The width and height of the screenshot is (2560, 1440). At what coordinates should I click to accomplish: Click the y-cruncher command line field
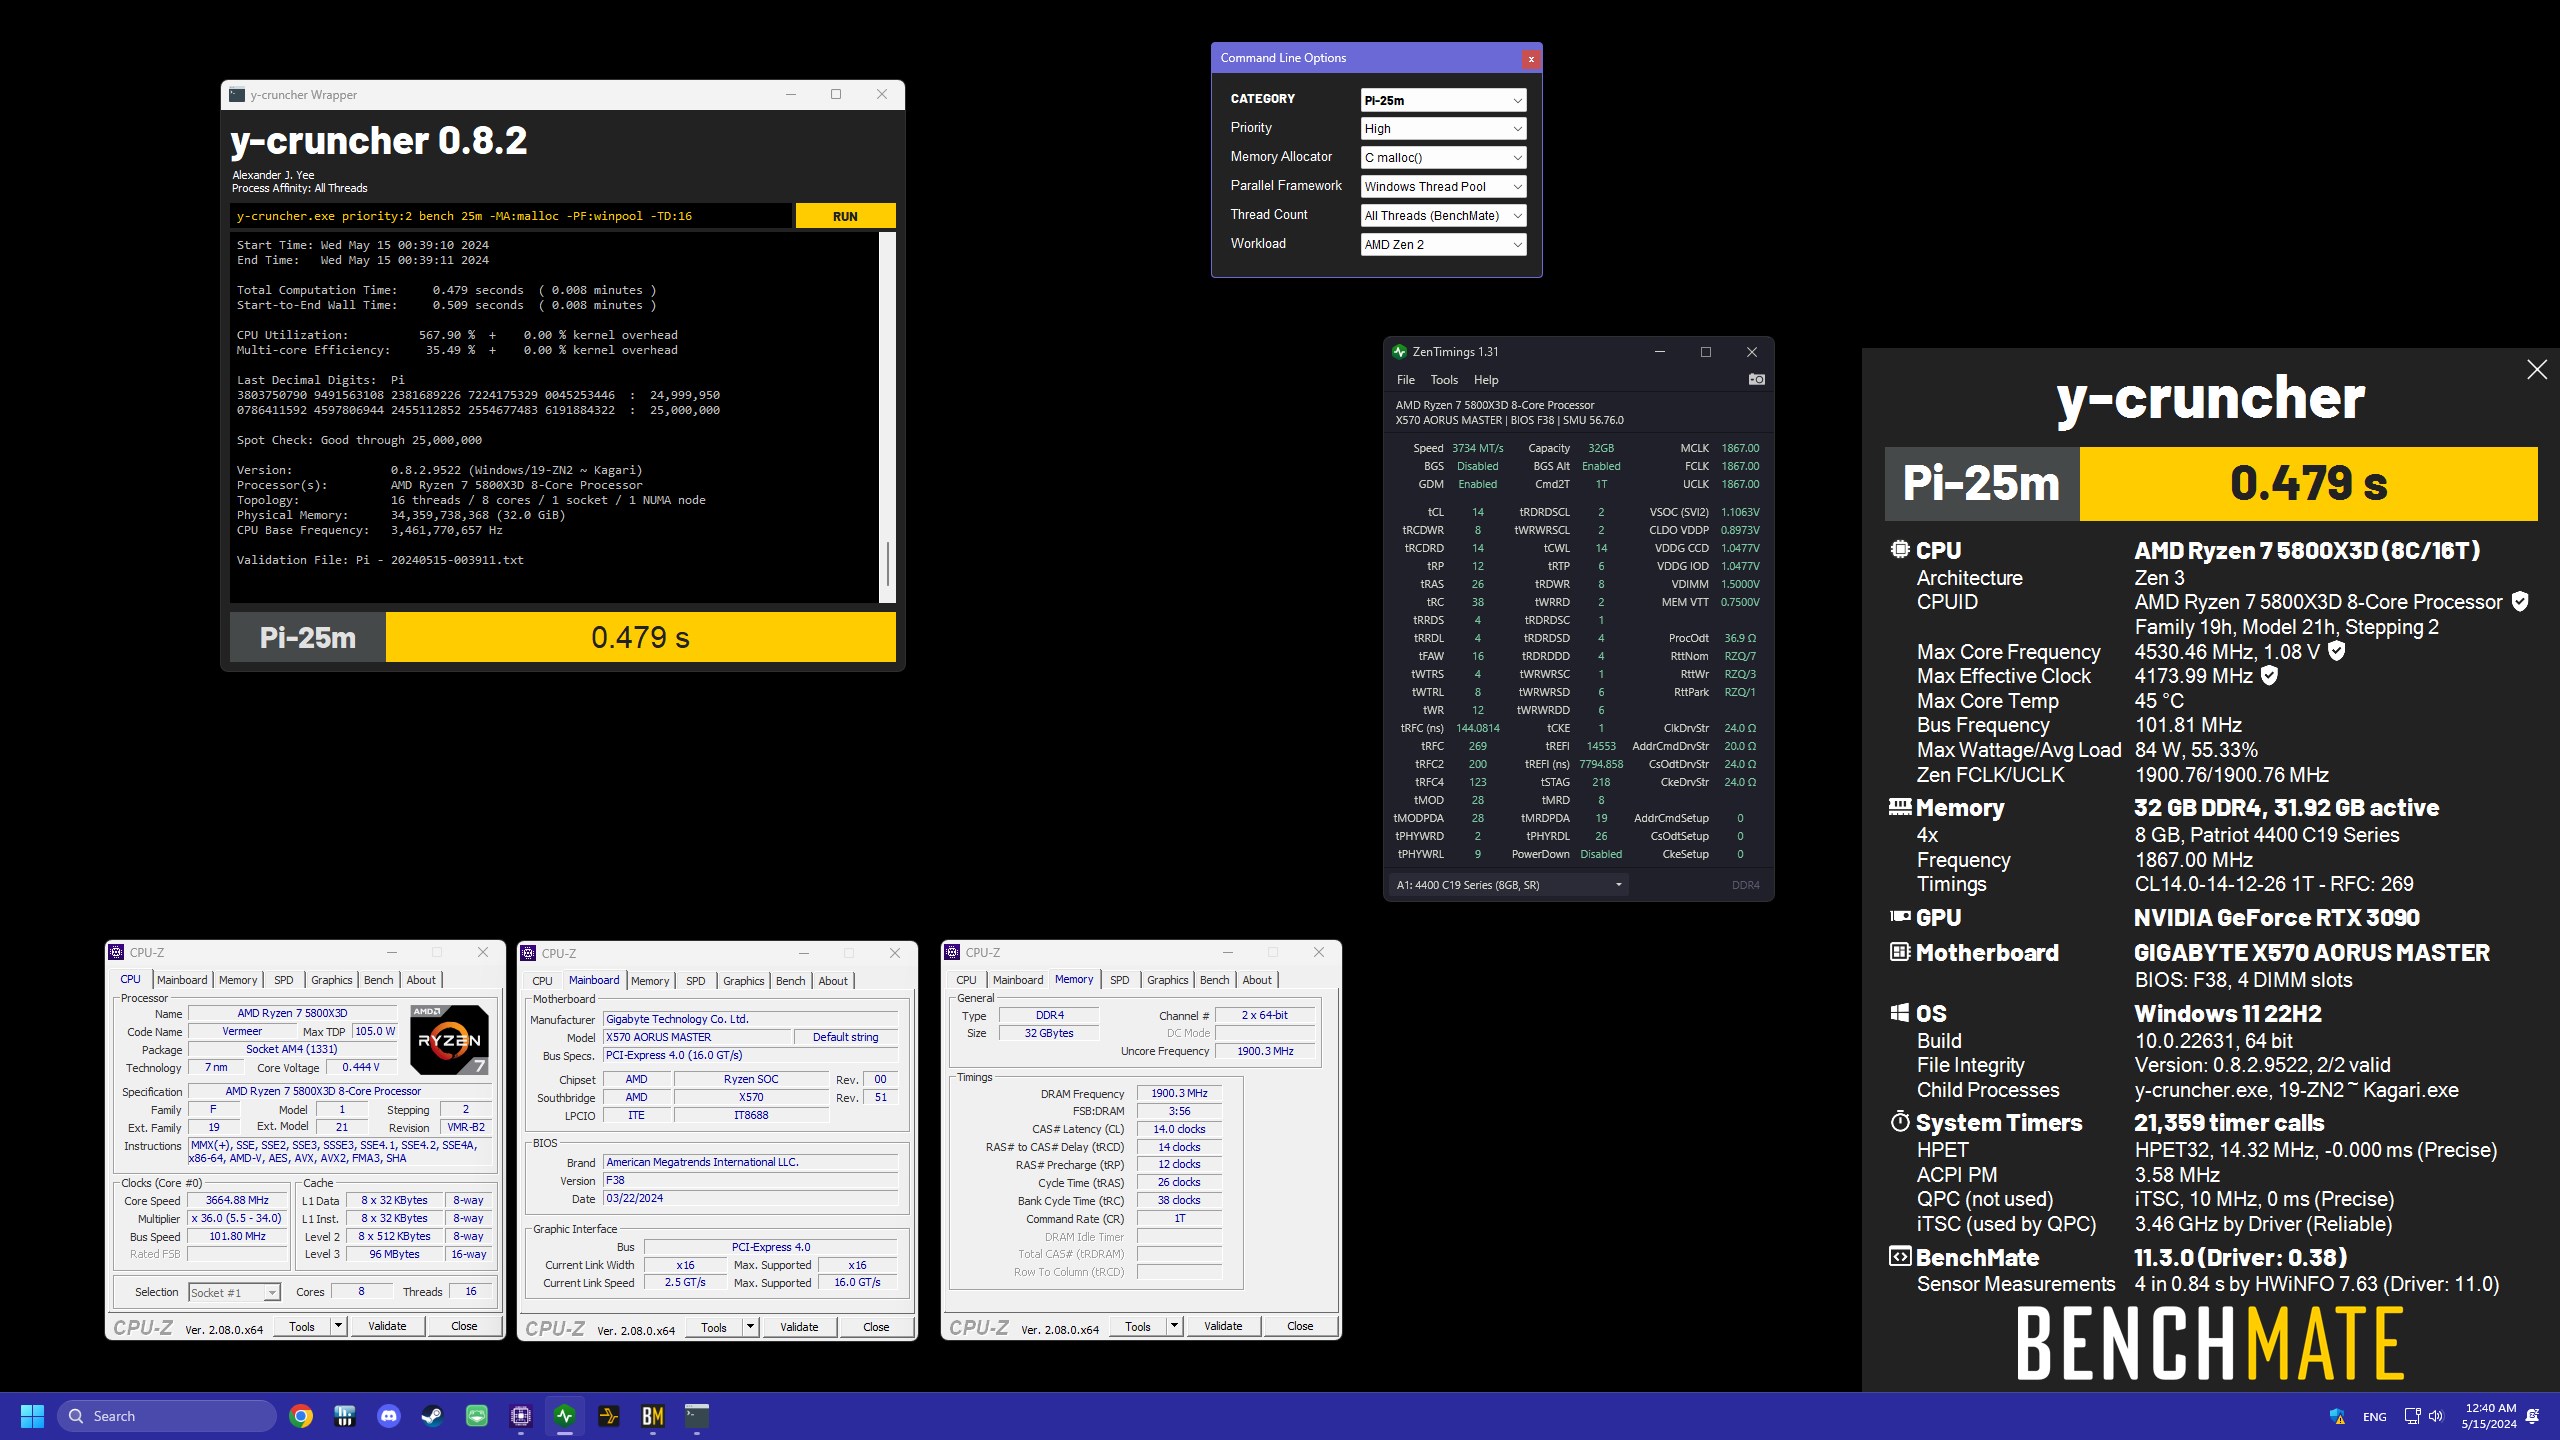[510, 216]
